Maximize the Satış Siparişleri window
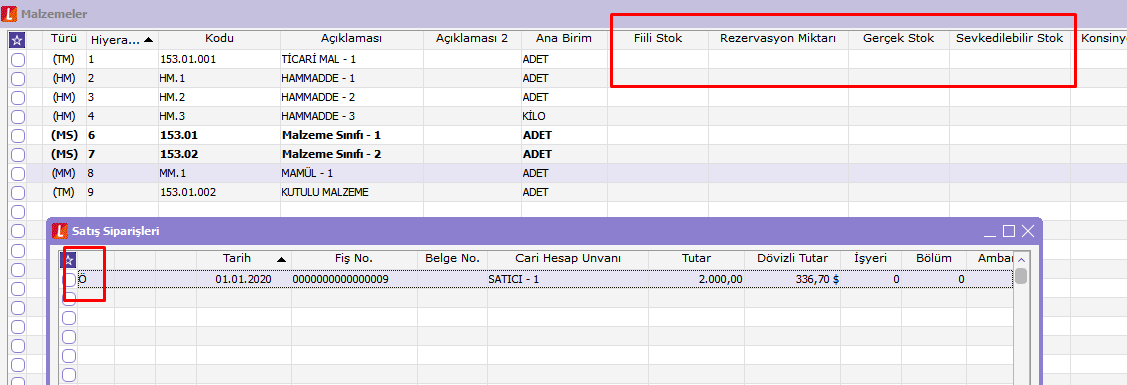Image resolution: width=1127 pixels, height=385 pixels. click(x=1008, y=231)
